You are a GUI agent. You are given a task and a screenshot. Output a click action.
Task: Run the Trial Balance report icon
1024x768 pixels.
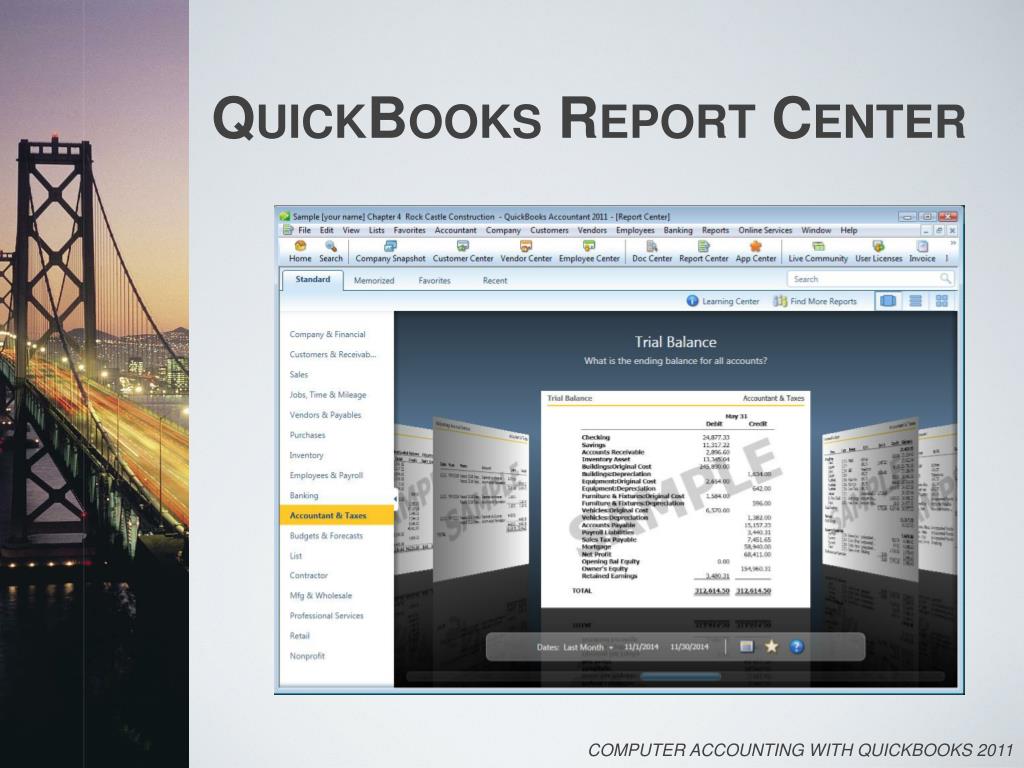coord(746,647)
